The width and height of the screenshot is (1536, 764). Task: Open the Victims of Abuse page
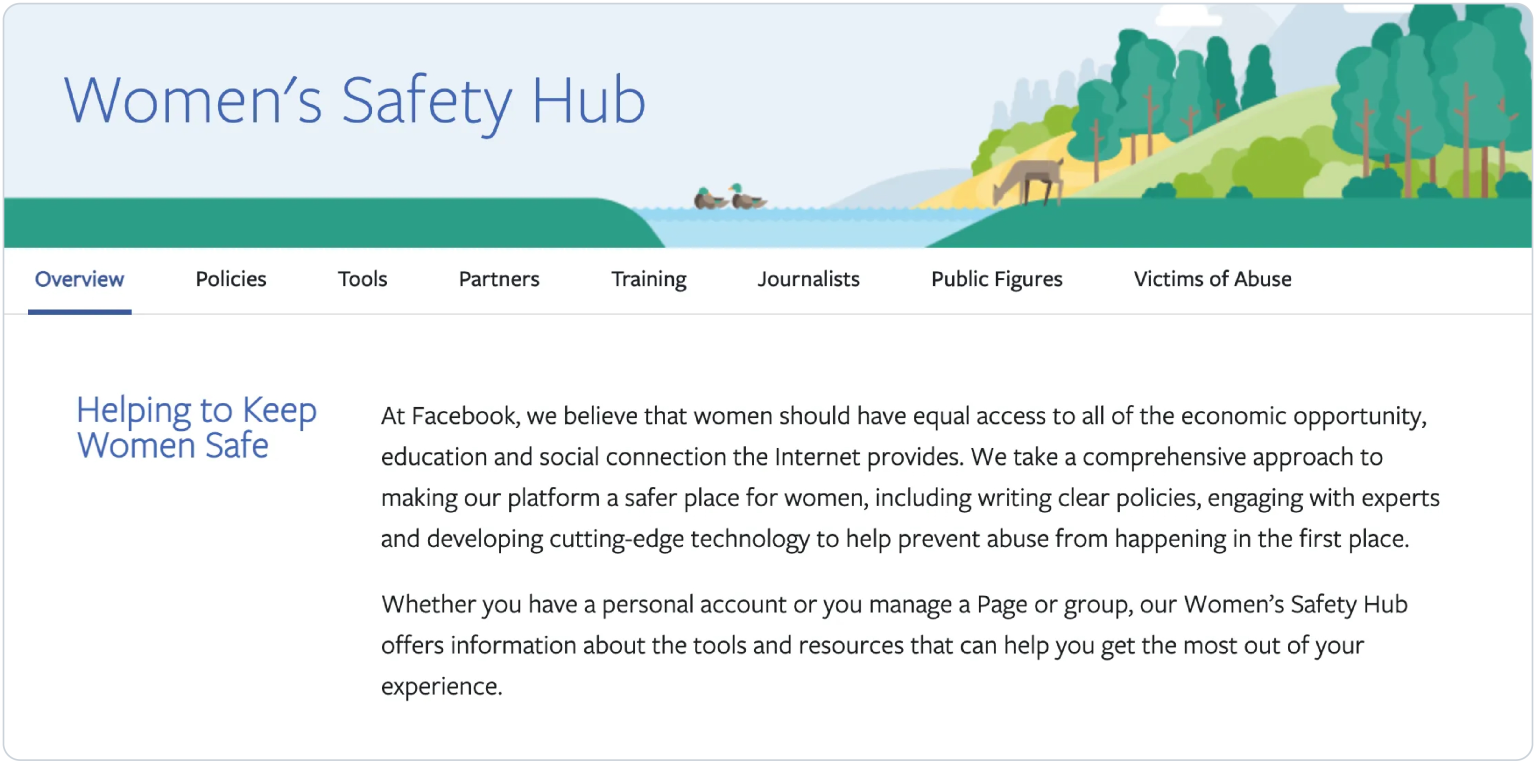1212,279
